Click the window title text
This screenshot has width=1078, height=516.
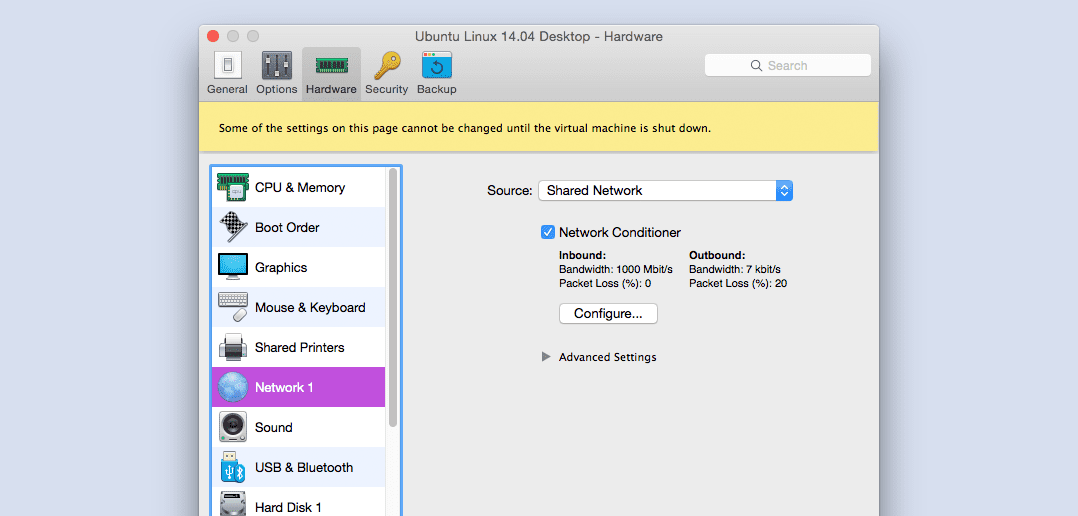[x=539, y=36]
